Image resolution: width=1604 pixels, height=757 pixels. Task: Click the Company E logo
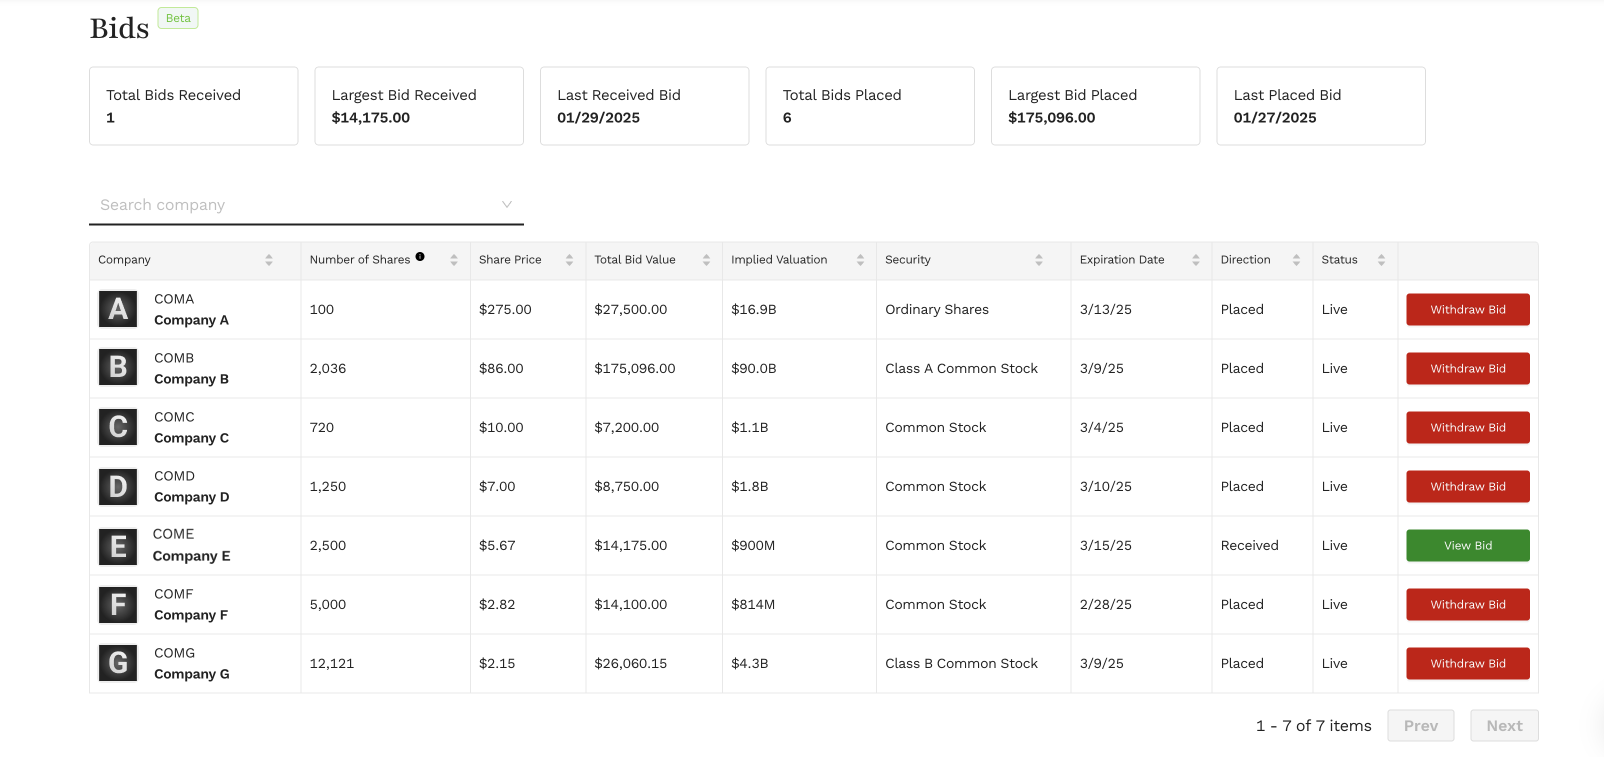click(118, 546)
